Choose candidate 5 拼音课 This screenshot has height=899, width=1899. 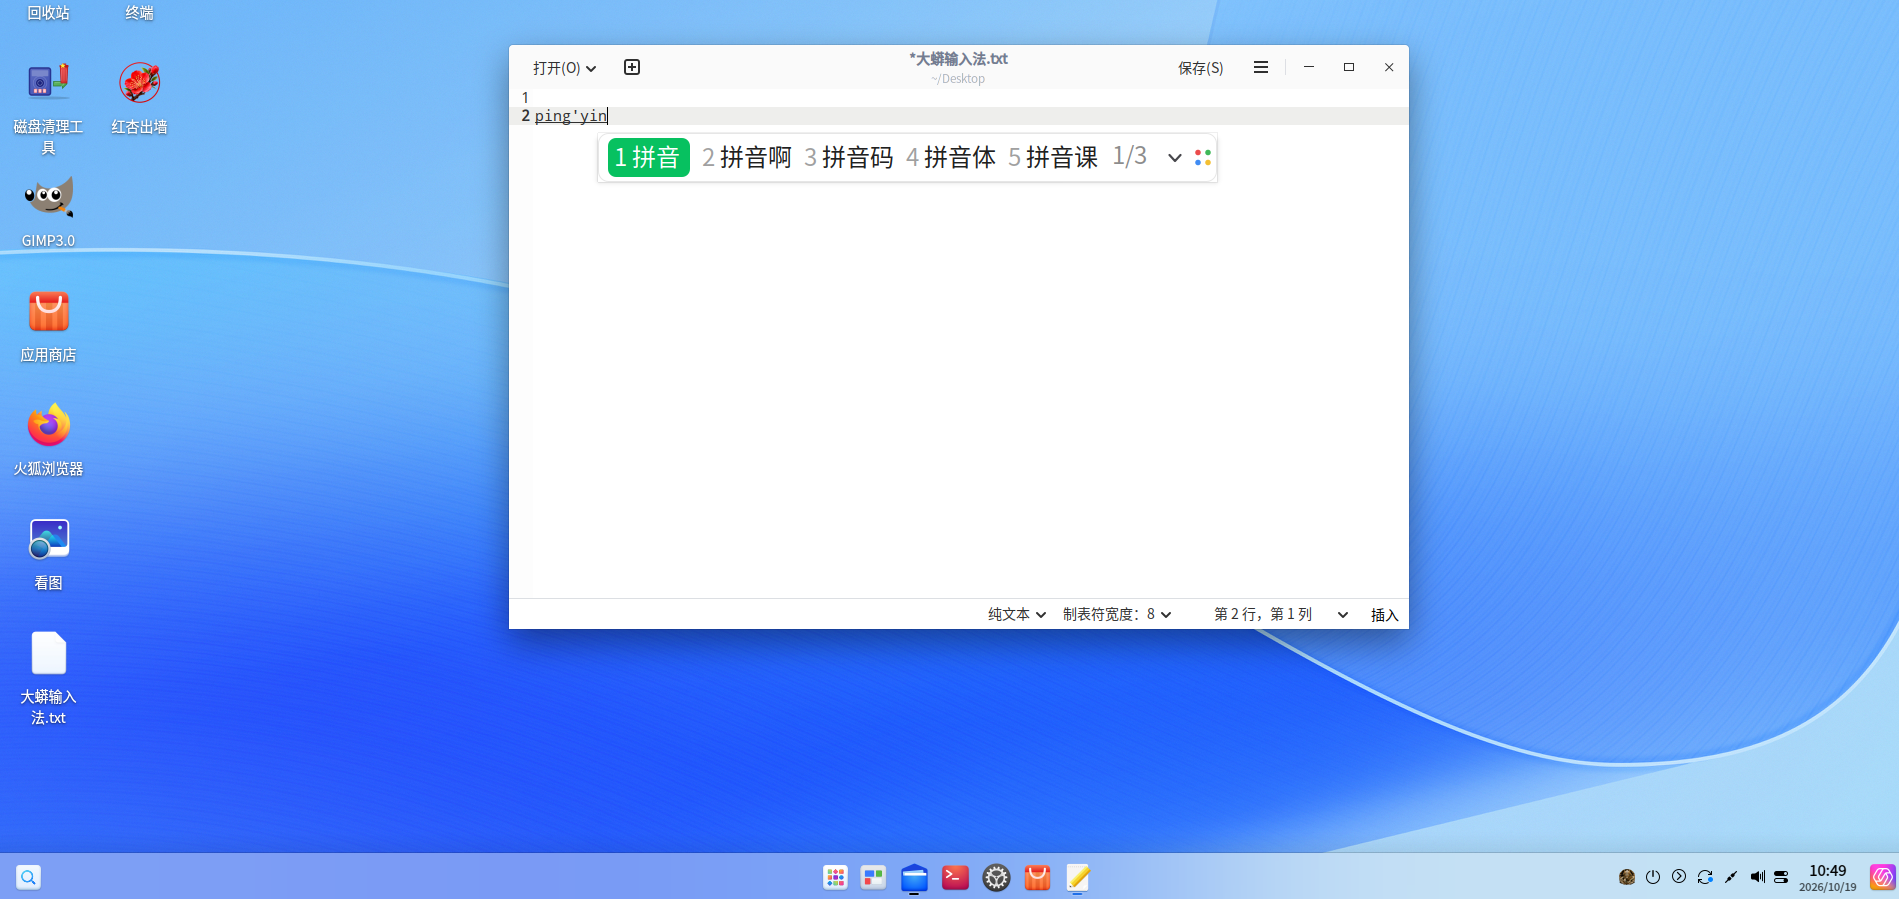tap(1053, 157)
